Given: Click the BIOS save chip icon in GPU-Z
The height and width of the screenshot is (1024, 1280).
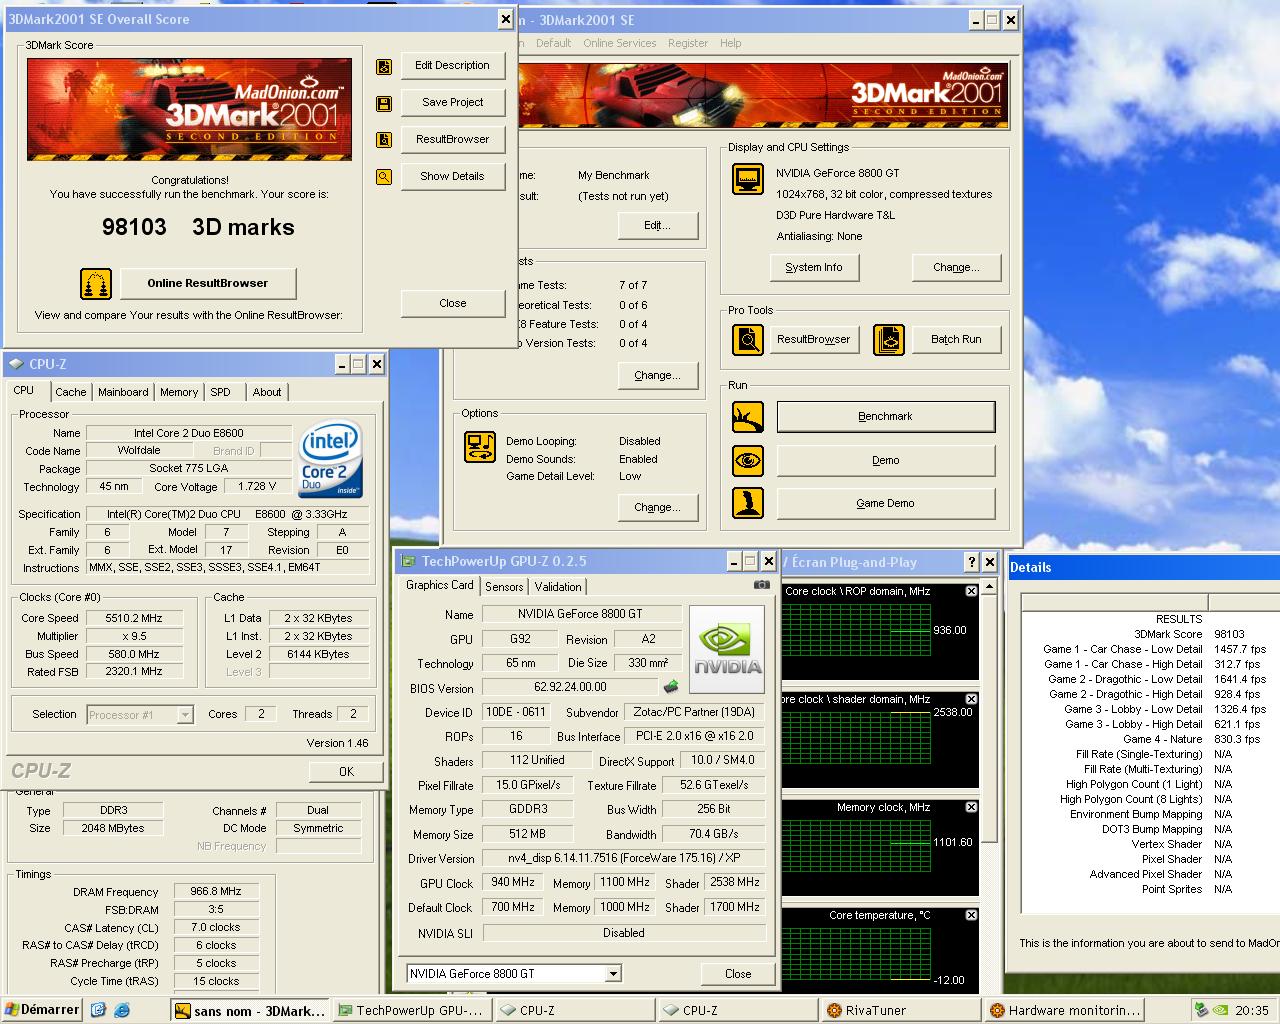Looking at the screenshot, I should pyautogui.click(x=671, y=687).
